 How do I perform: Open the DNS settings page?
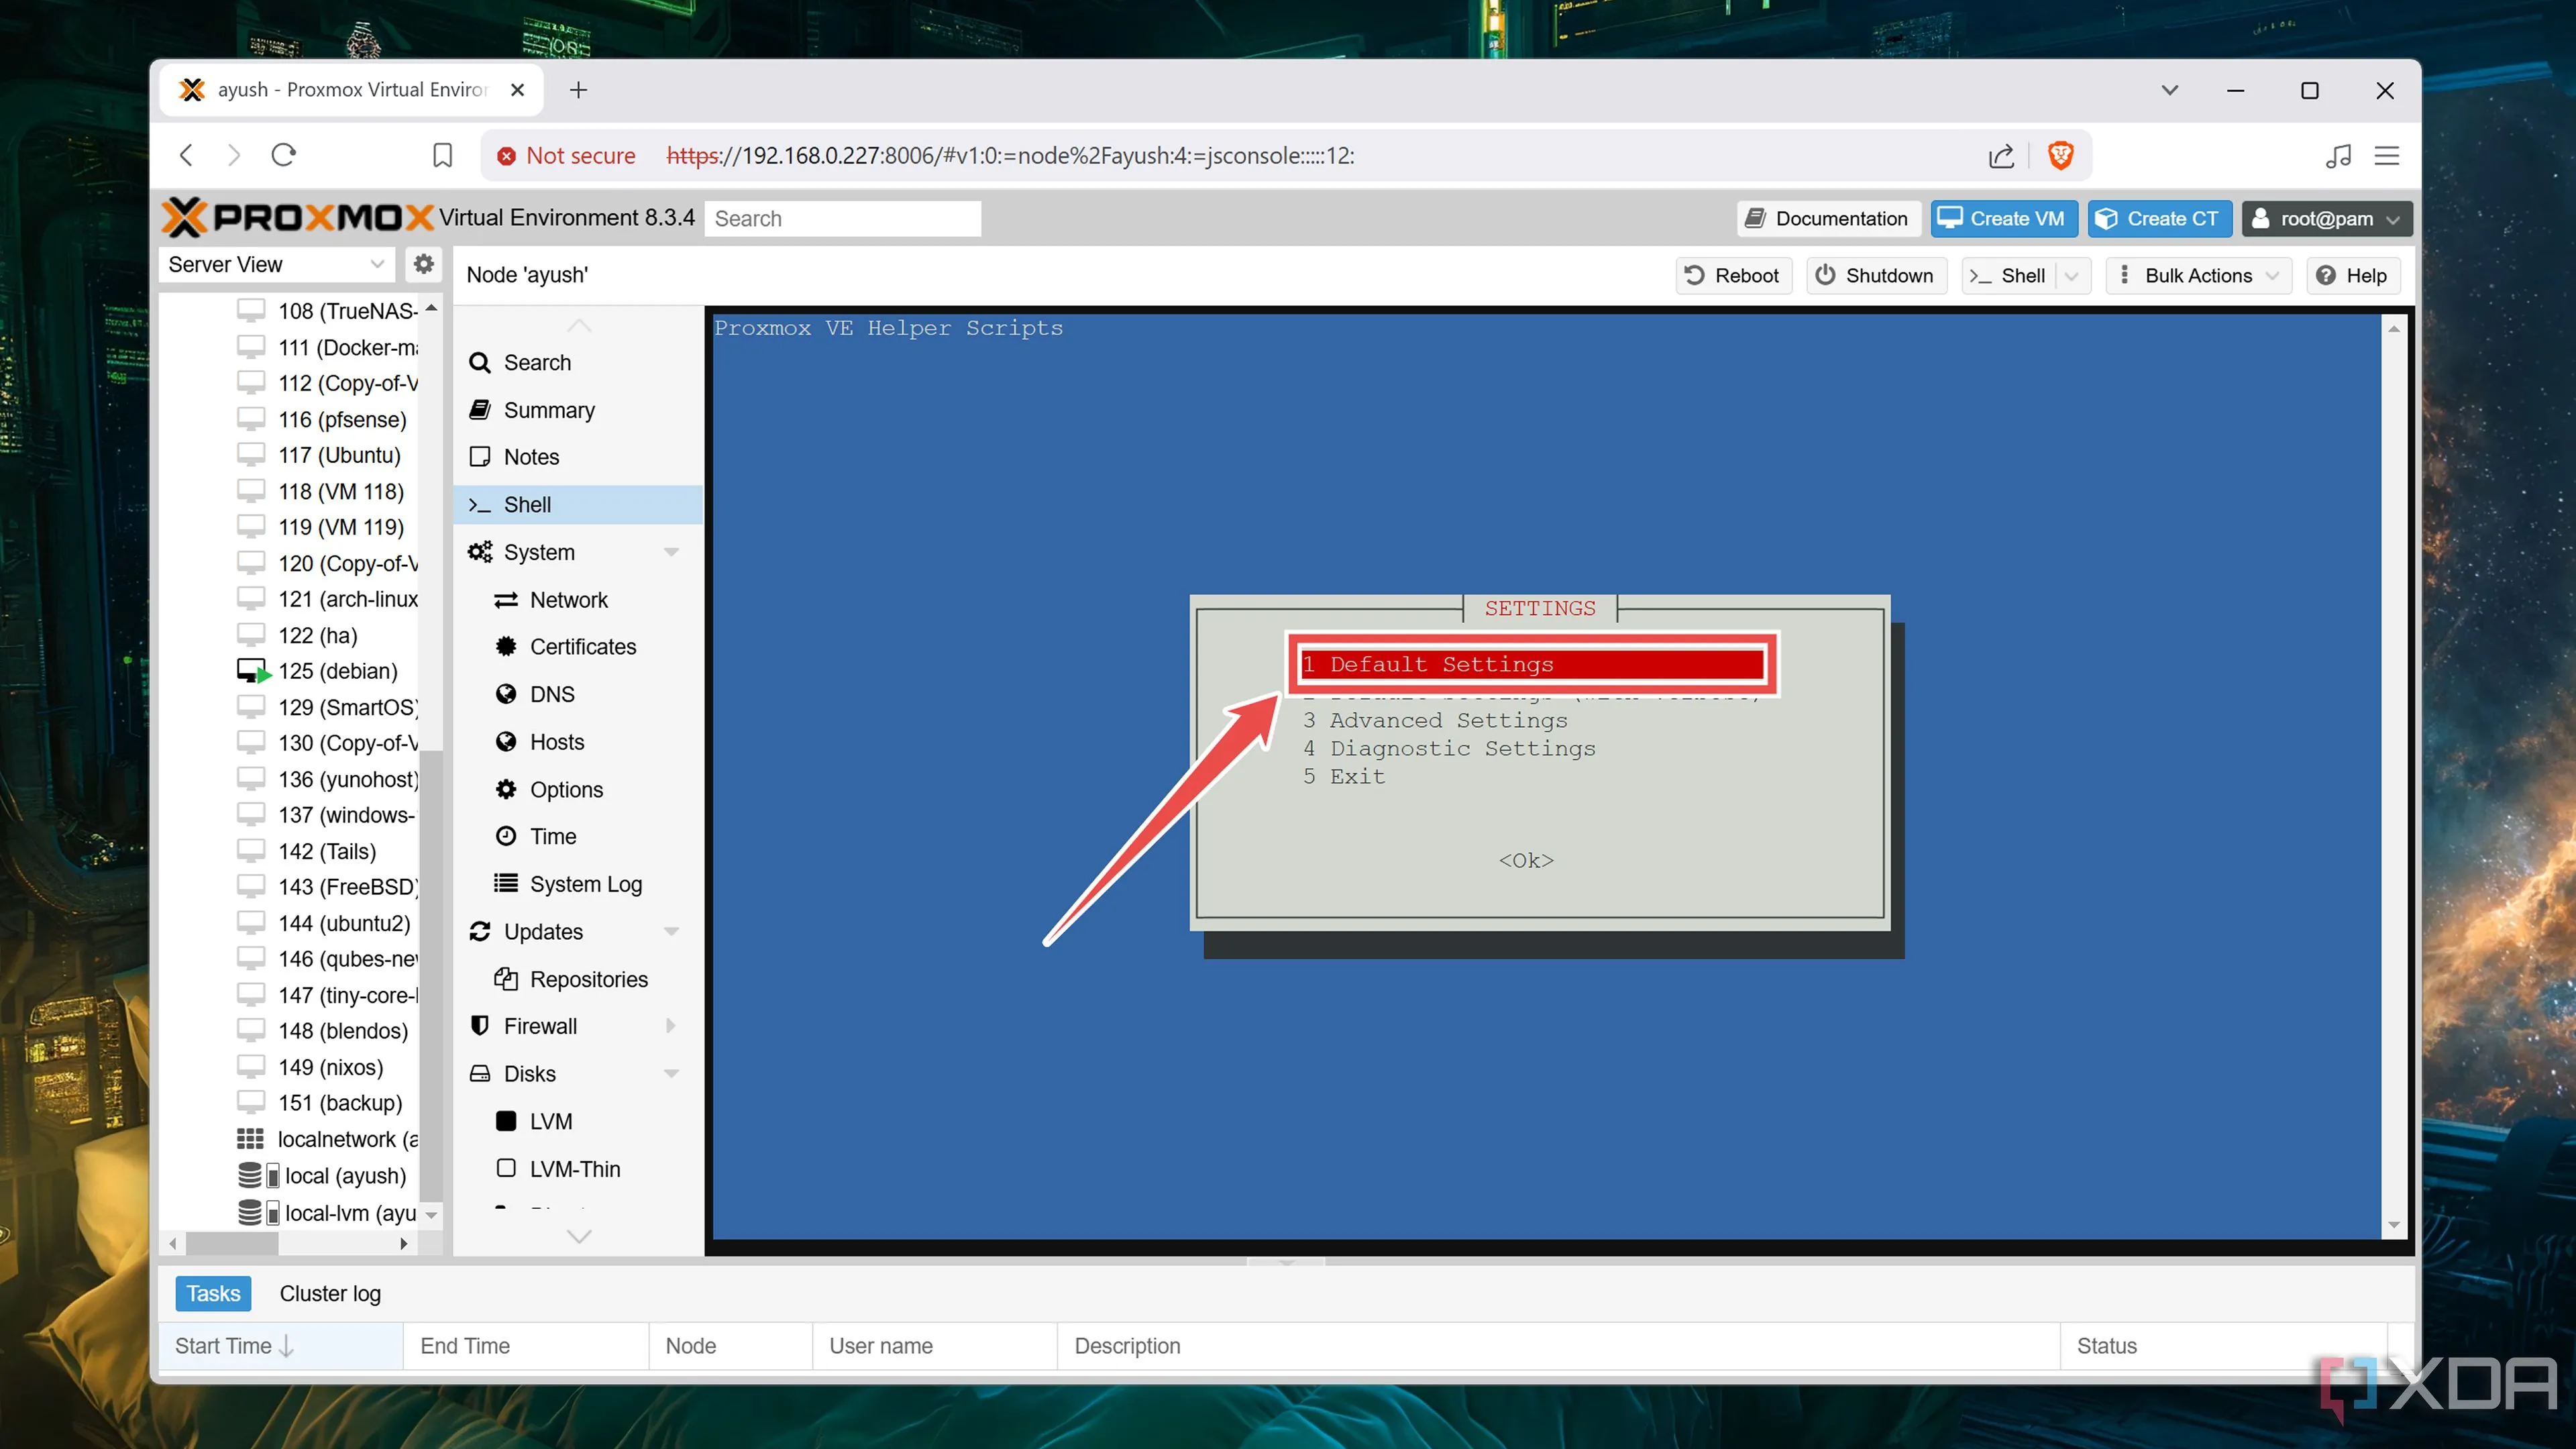coord(551,694)
